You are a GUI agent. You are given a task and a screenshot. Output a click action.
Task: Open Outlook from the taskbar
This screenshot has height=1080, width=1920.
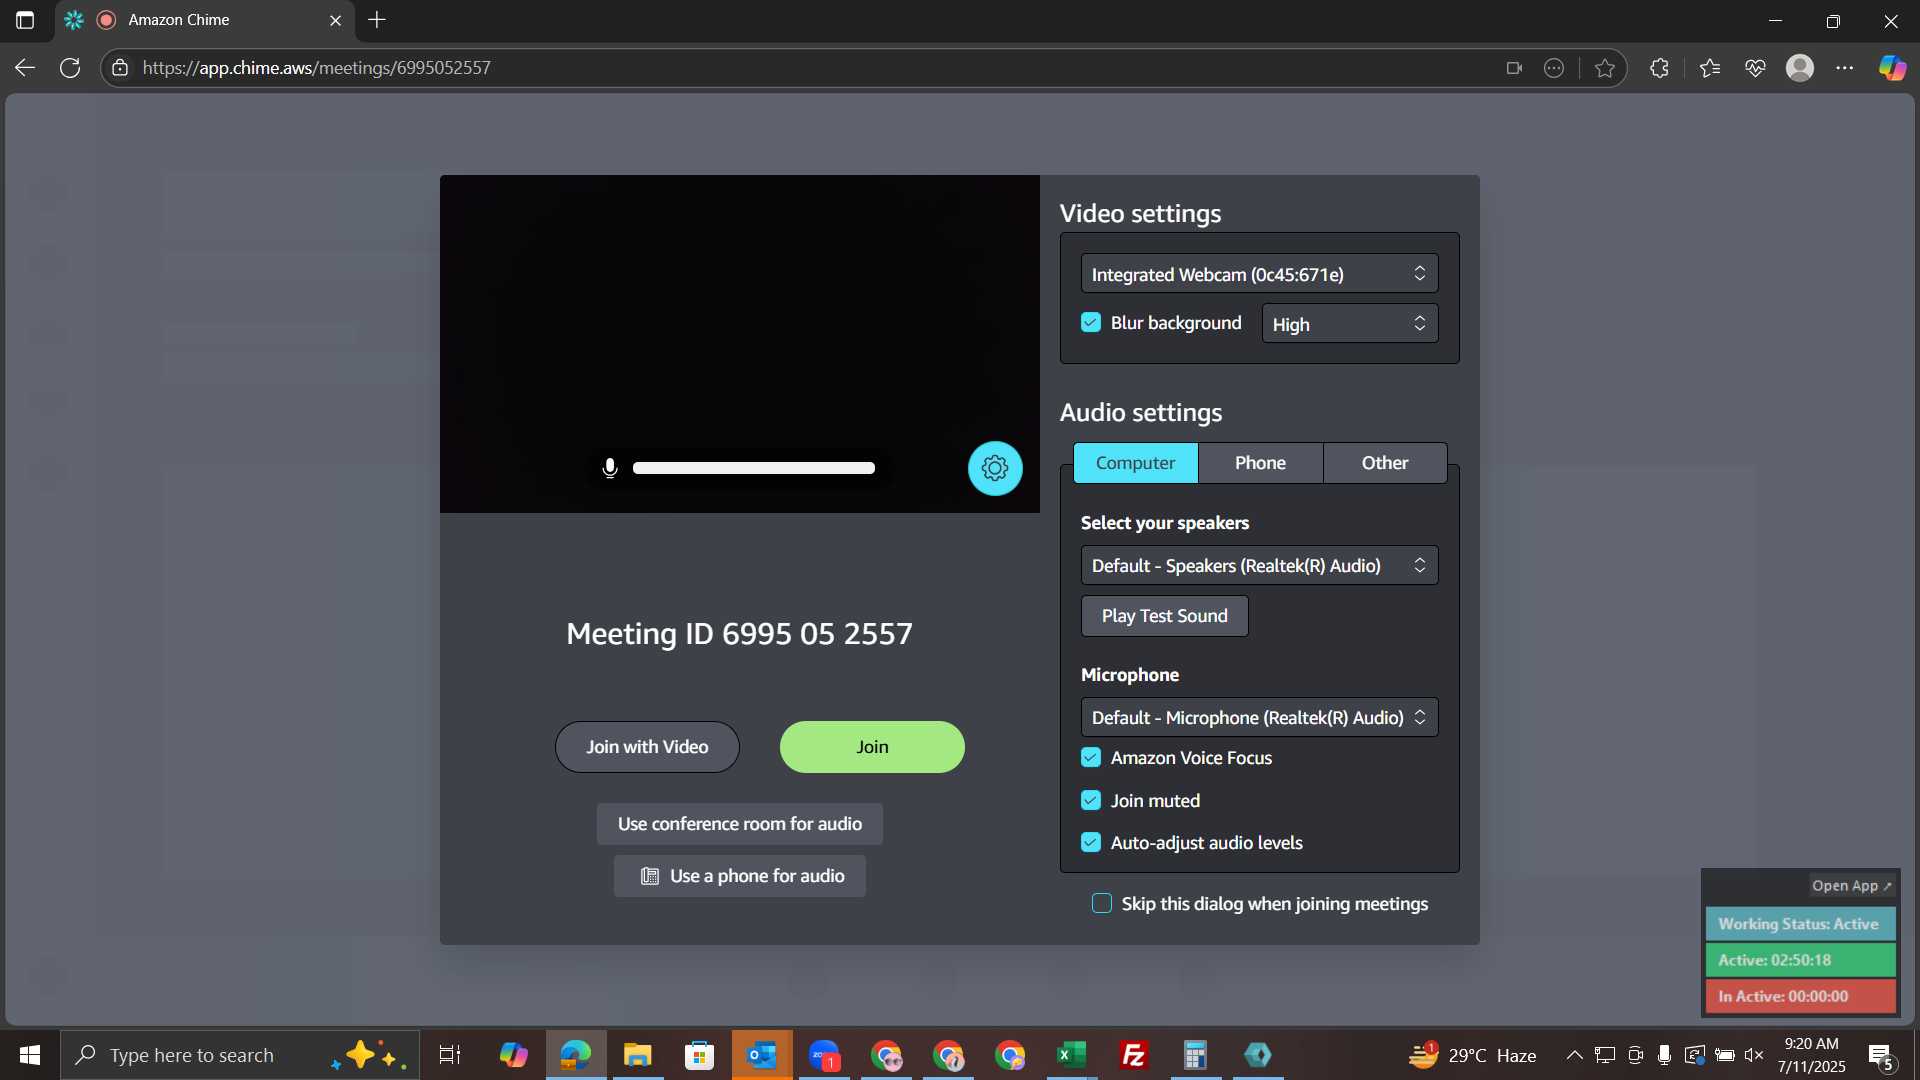pos(762,1055)
